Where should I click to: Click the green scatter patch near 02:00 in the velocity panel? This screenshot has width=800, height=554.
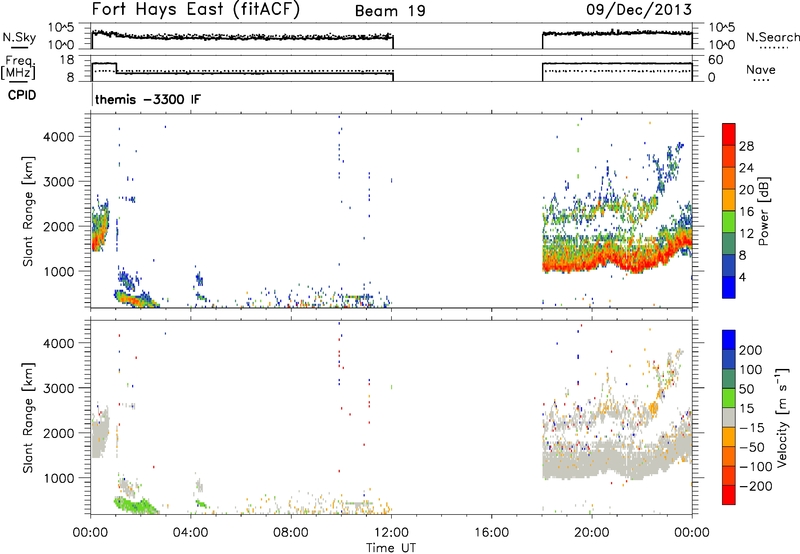pos(135,506)
